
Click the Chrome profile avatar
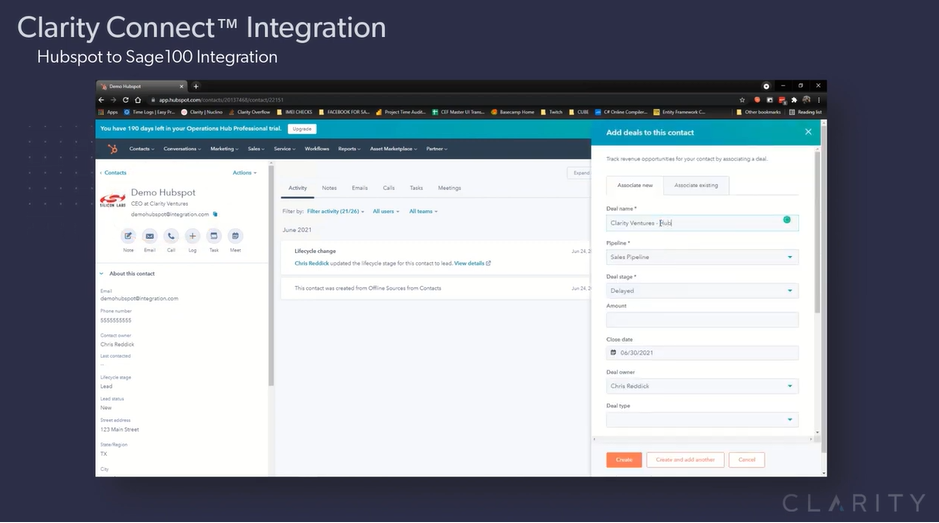(x=807, y=100)
